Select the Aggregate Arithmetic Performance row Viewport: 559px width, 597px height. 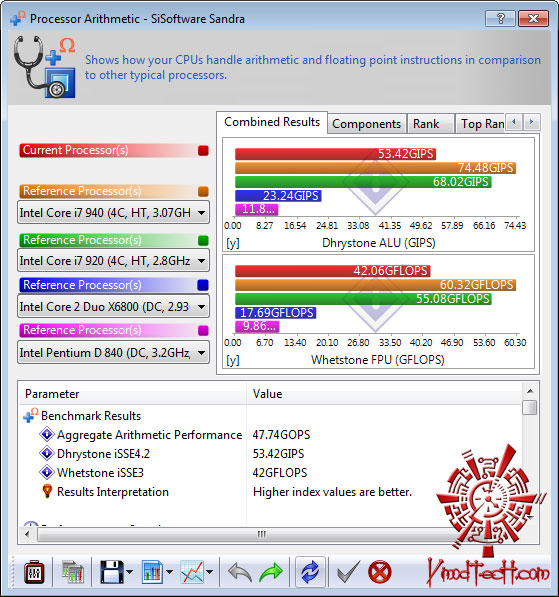[271, 434]
